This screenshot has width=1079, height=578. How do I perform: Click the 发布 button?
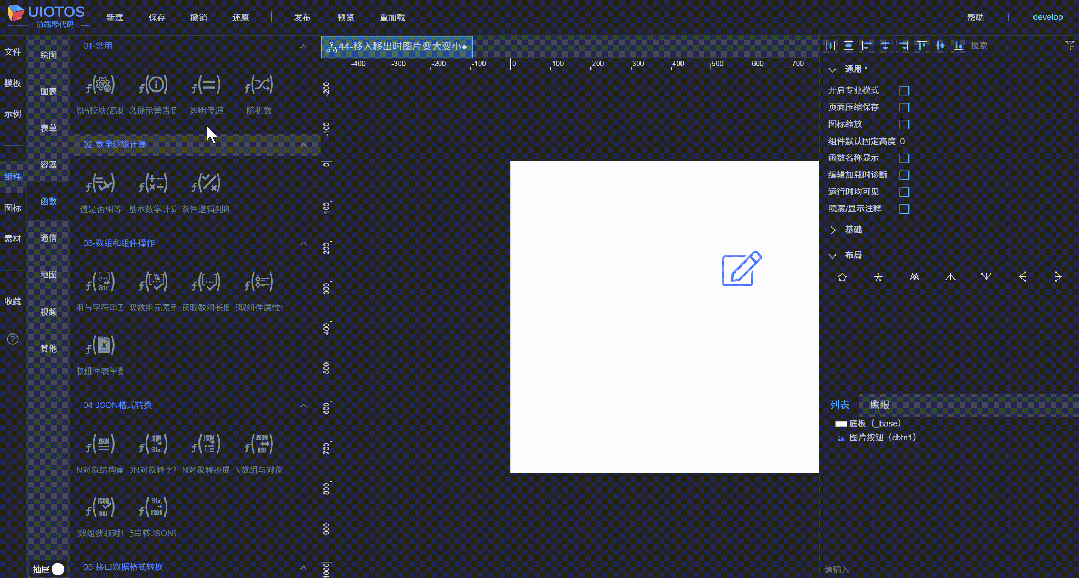pyautogui.click(x=301, y=17)
